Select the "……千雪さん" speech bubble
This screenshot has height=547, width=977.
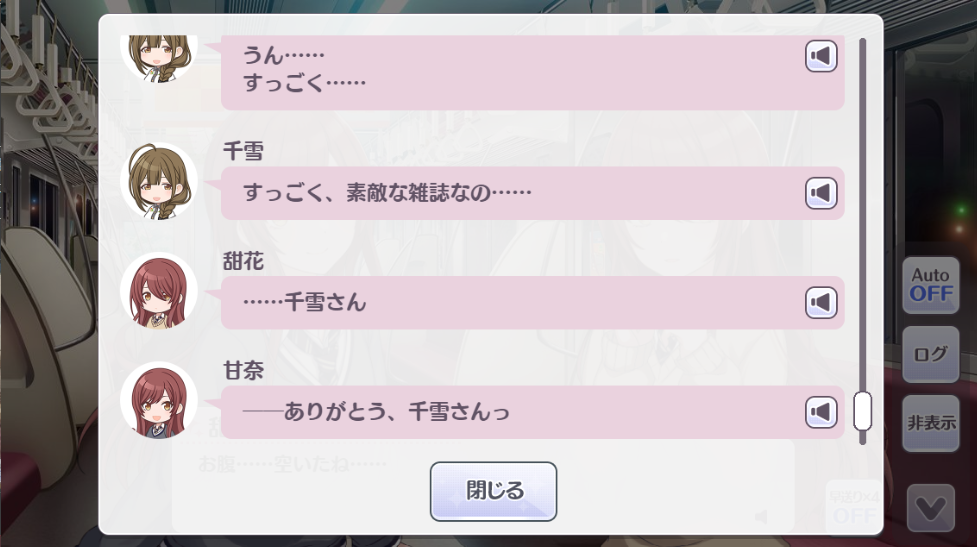click(x=510, y=302)
